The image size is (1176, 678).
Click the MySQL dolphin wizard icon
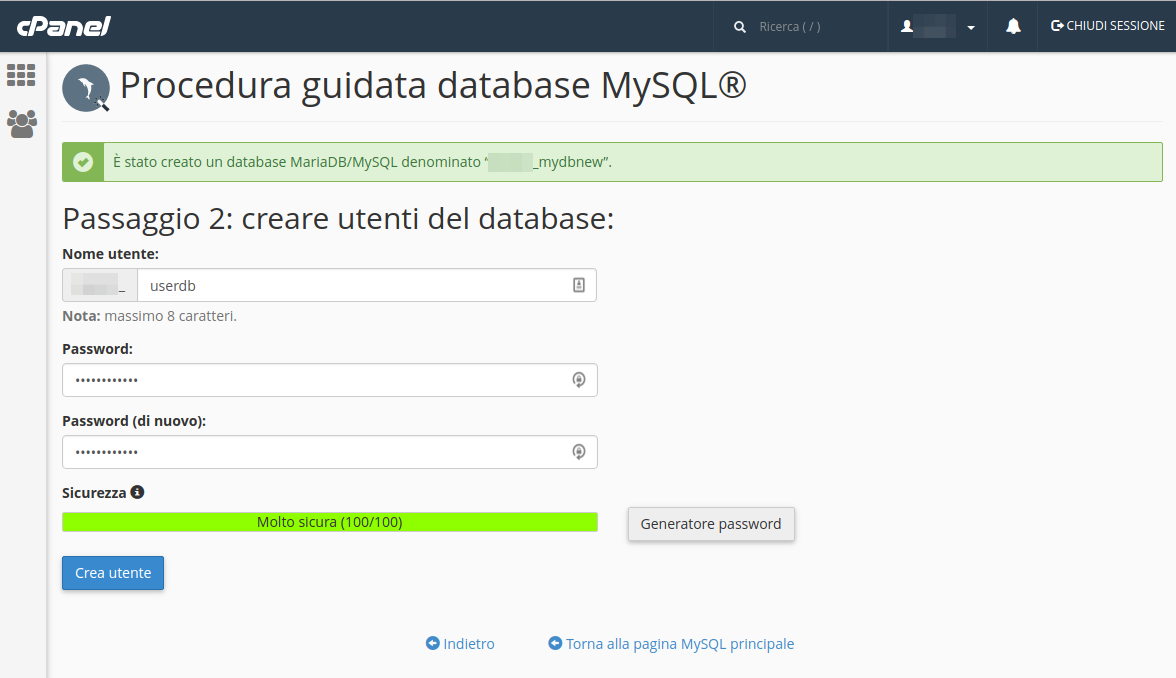pyautogui.click(x=86, y=88)
